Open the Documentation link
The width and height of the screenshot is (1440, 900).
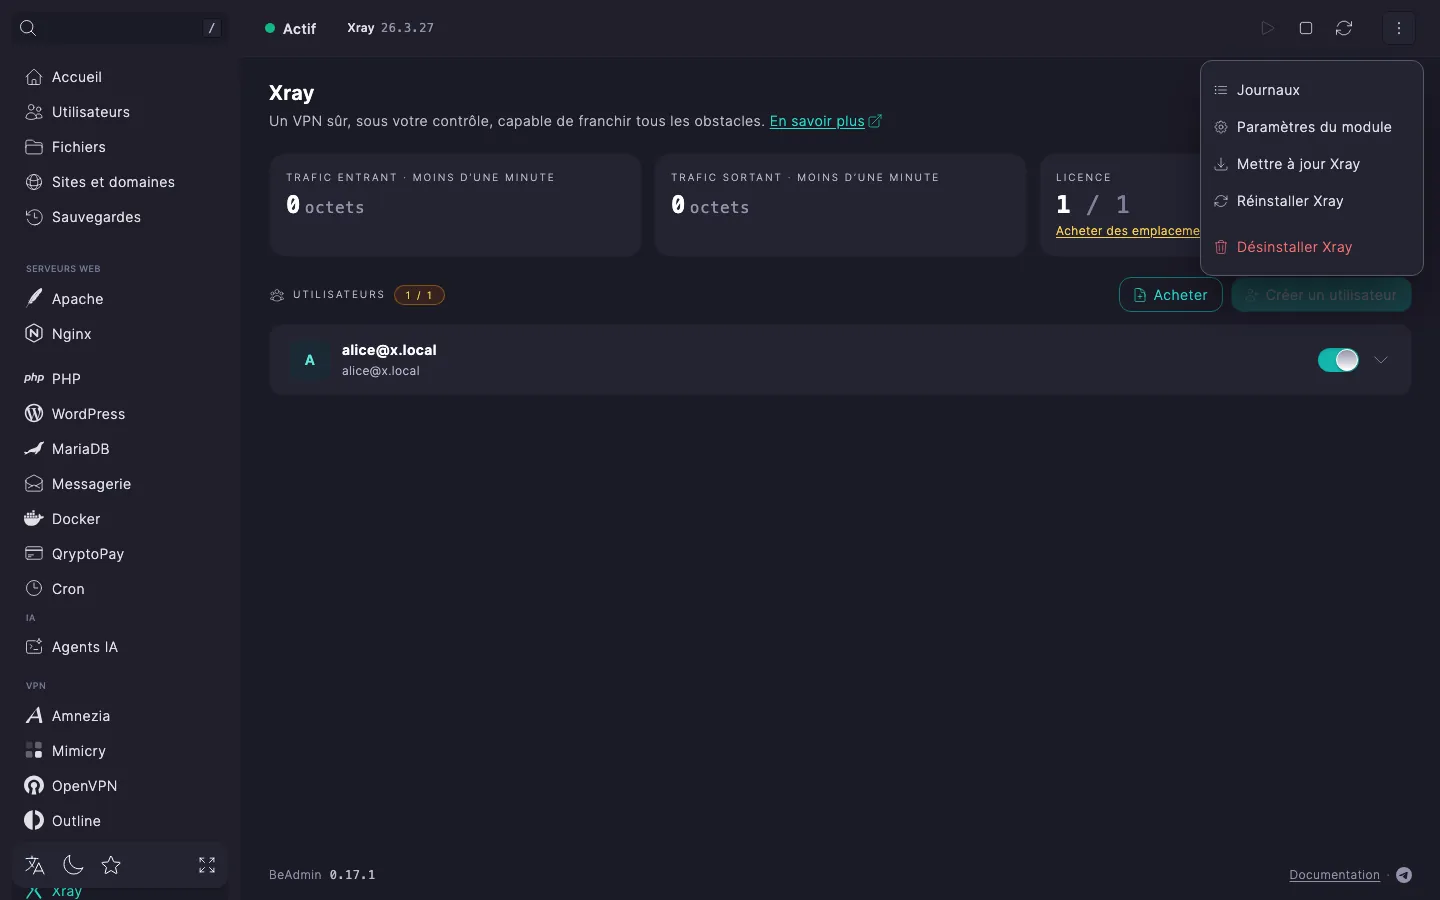point(1334,875)
